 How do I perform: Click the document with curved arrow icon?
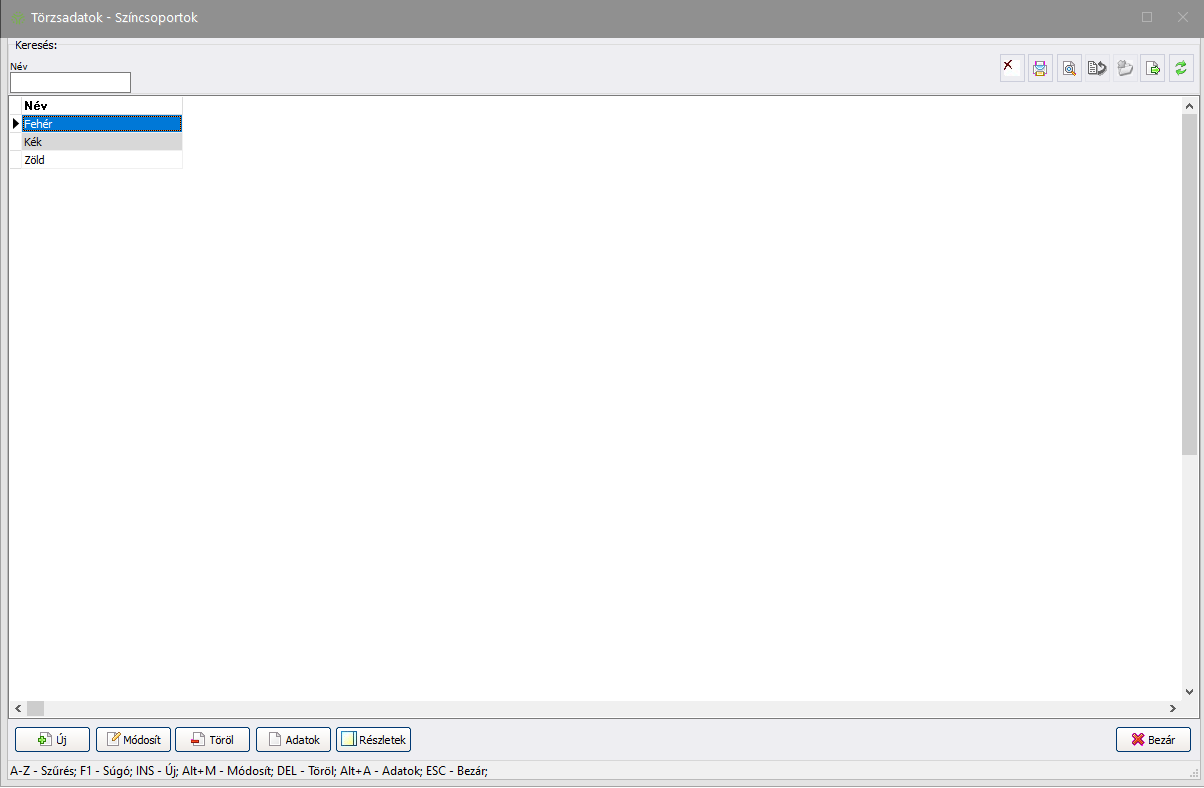1097,68
